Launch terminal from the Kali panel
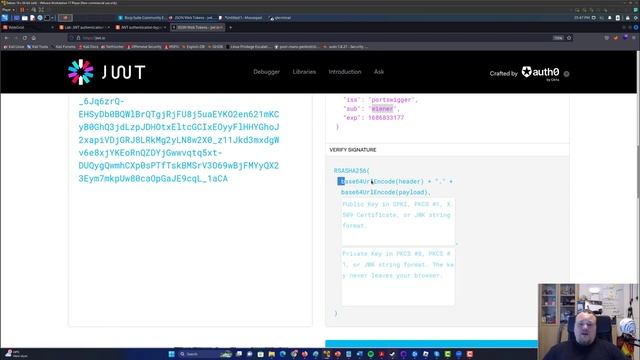Viewport: 640px width, 360px height. click(x=47, y=18)
